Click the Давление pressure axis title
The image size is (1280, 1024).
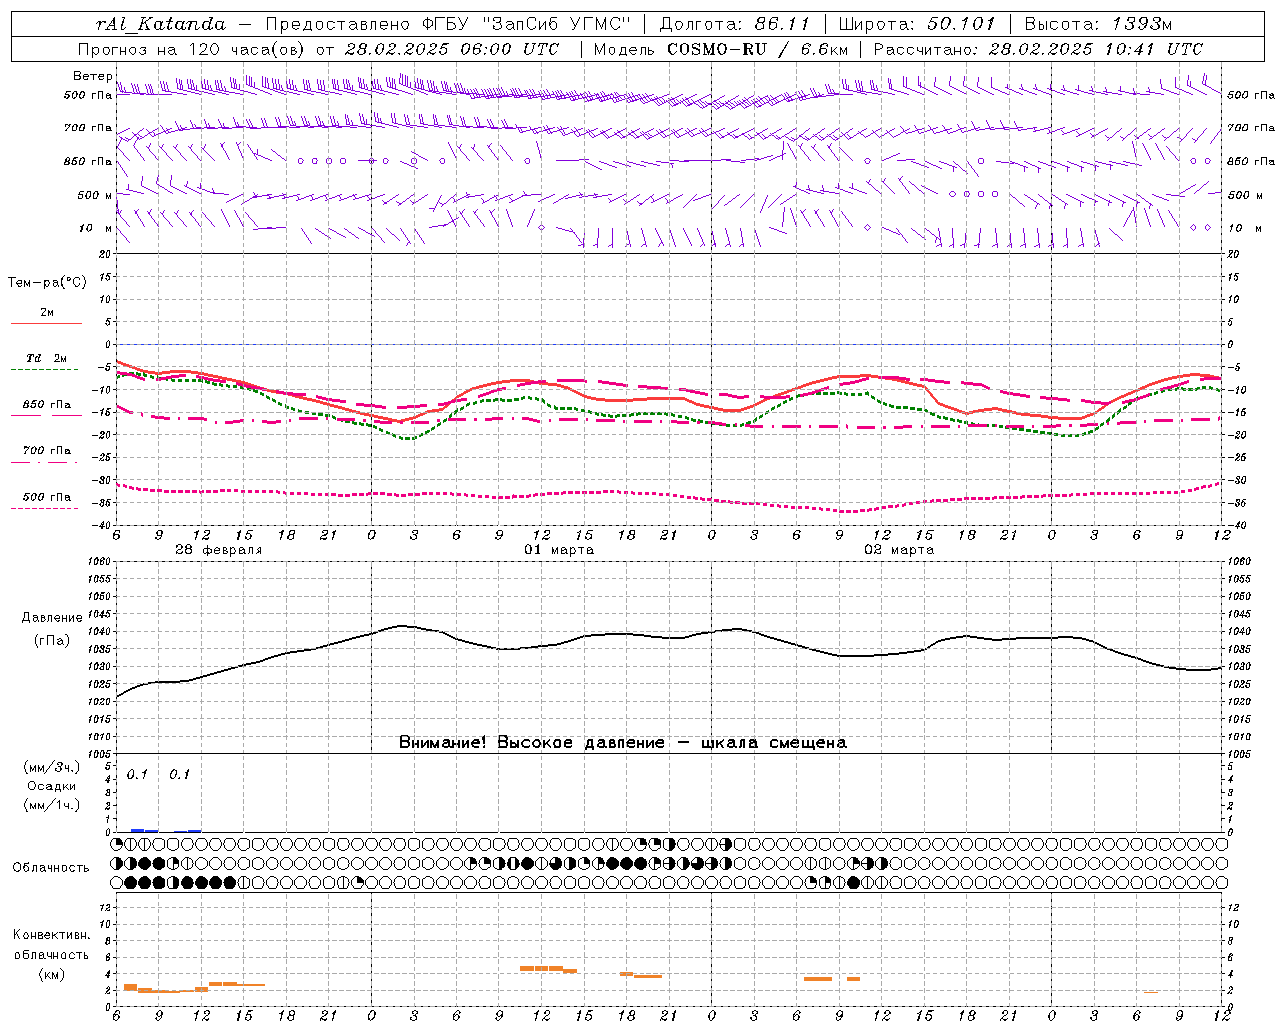point(52,618)
